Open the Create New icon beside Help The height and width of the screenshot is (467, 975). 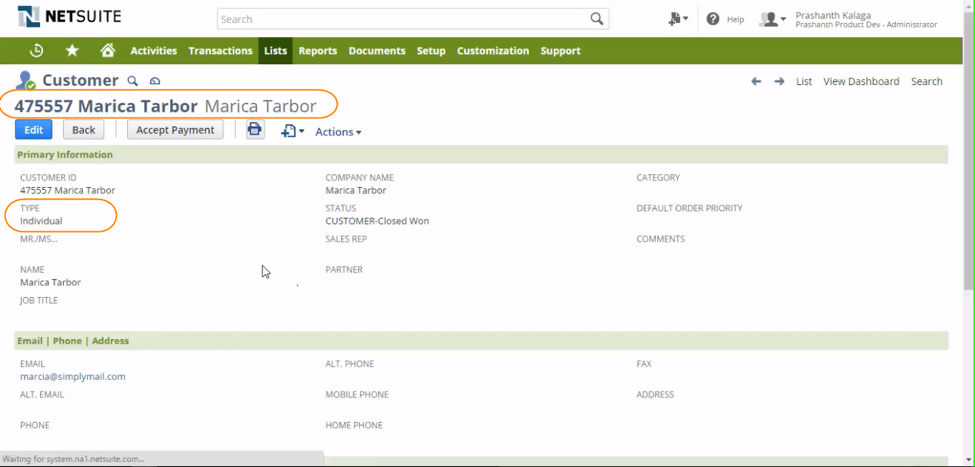(677, 19)
